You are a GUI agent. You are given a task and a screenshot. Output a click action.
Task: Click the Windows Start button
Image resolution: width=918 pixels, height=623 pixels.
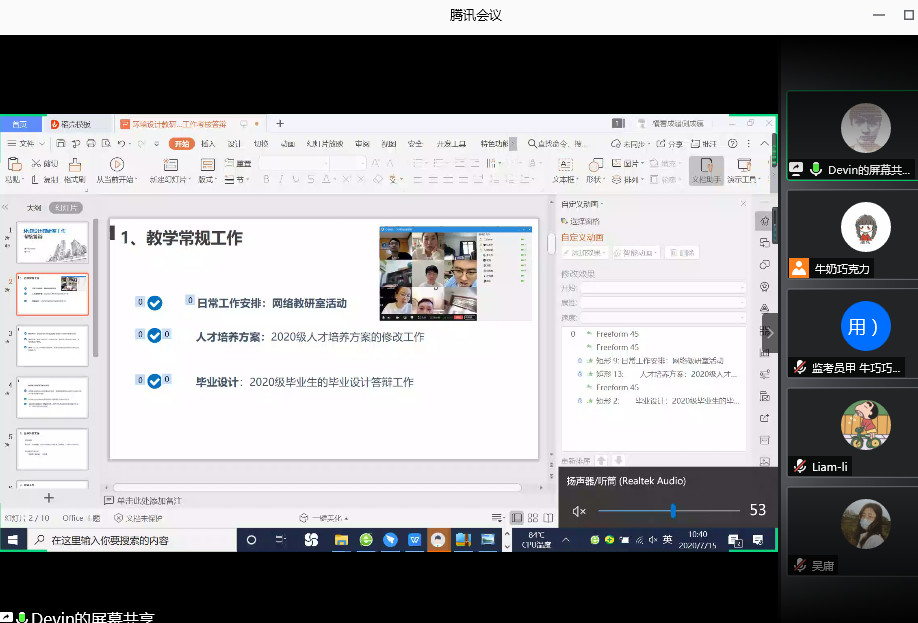pyautogui.click(x=13, y=540)
